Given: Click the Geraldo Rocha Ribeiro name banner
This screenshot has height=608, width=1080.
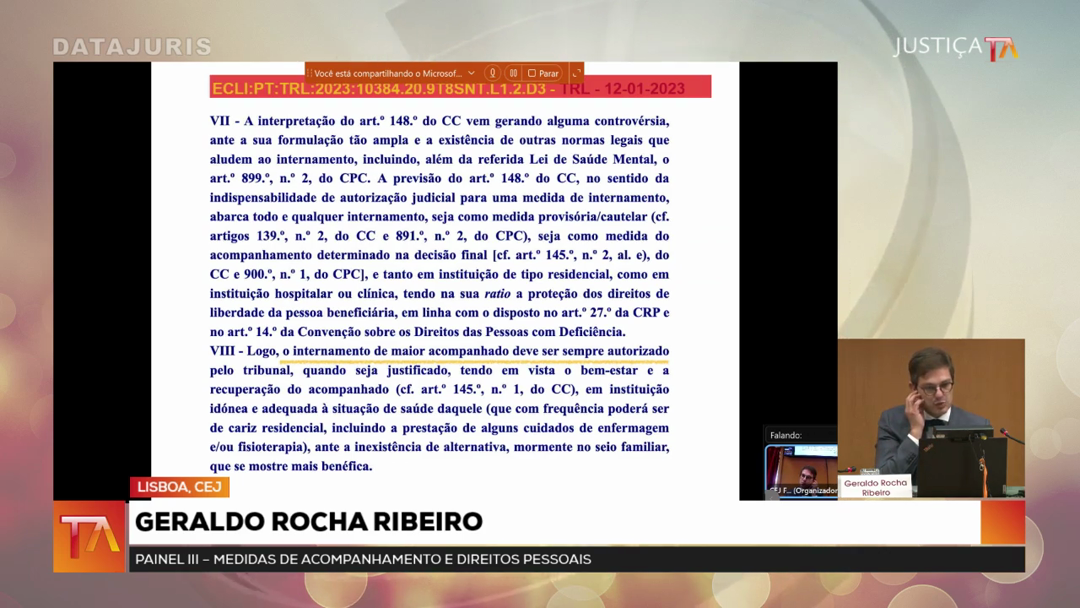Looking at the screenshot, I should tap(308, 522).
